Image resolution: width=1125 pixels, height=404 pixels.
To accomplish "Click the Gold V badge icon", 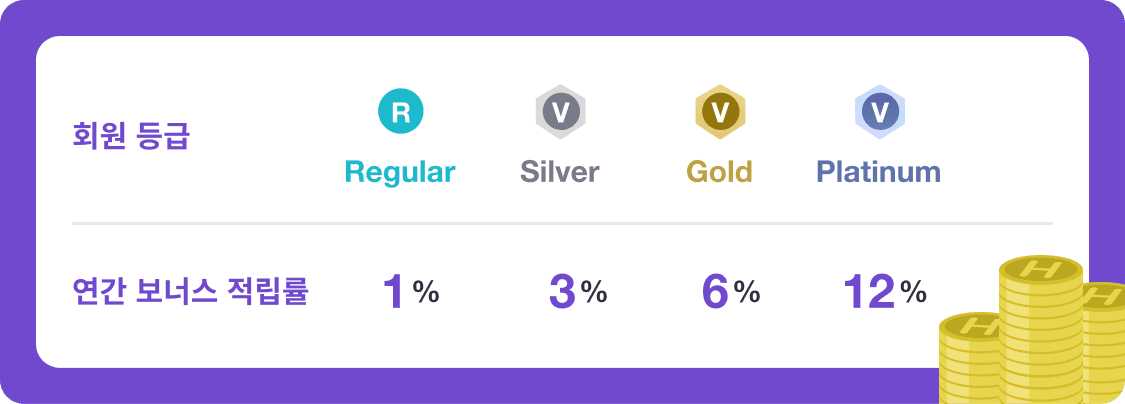I will click(x=719, y=112).
